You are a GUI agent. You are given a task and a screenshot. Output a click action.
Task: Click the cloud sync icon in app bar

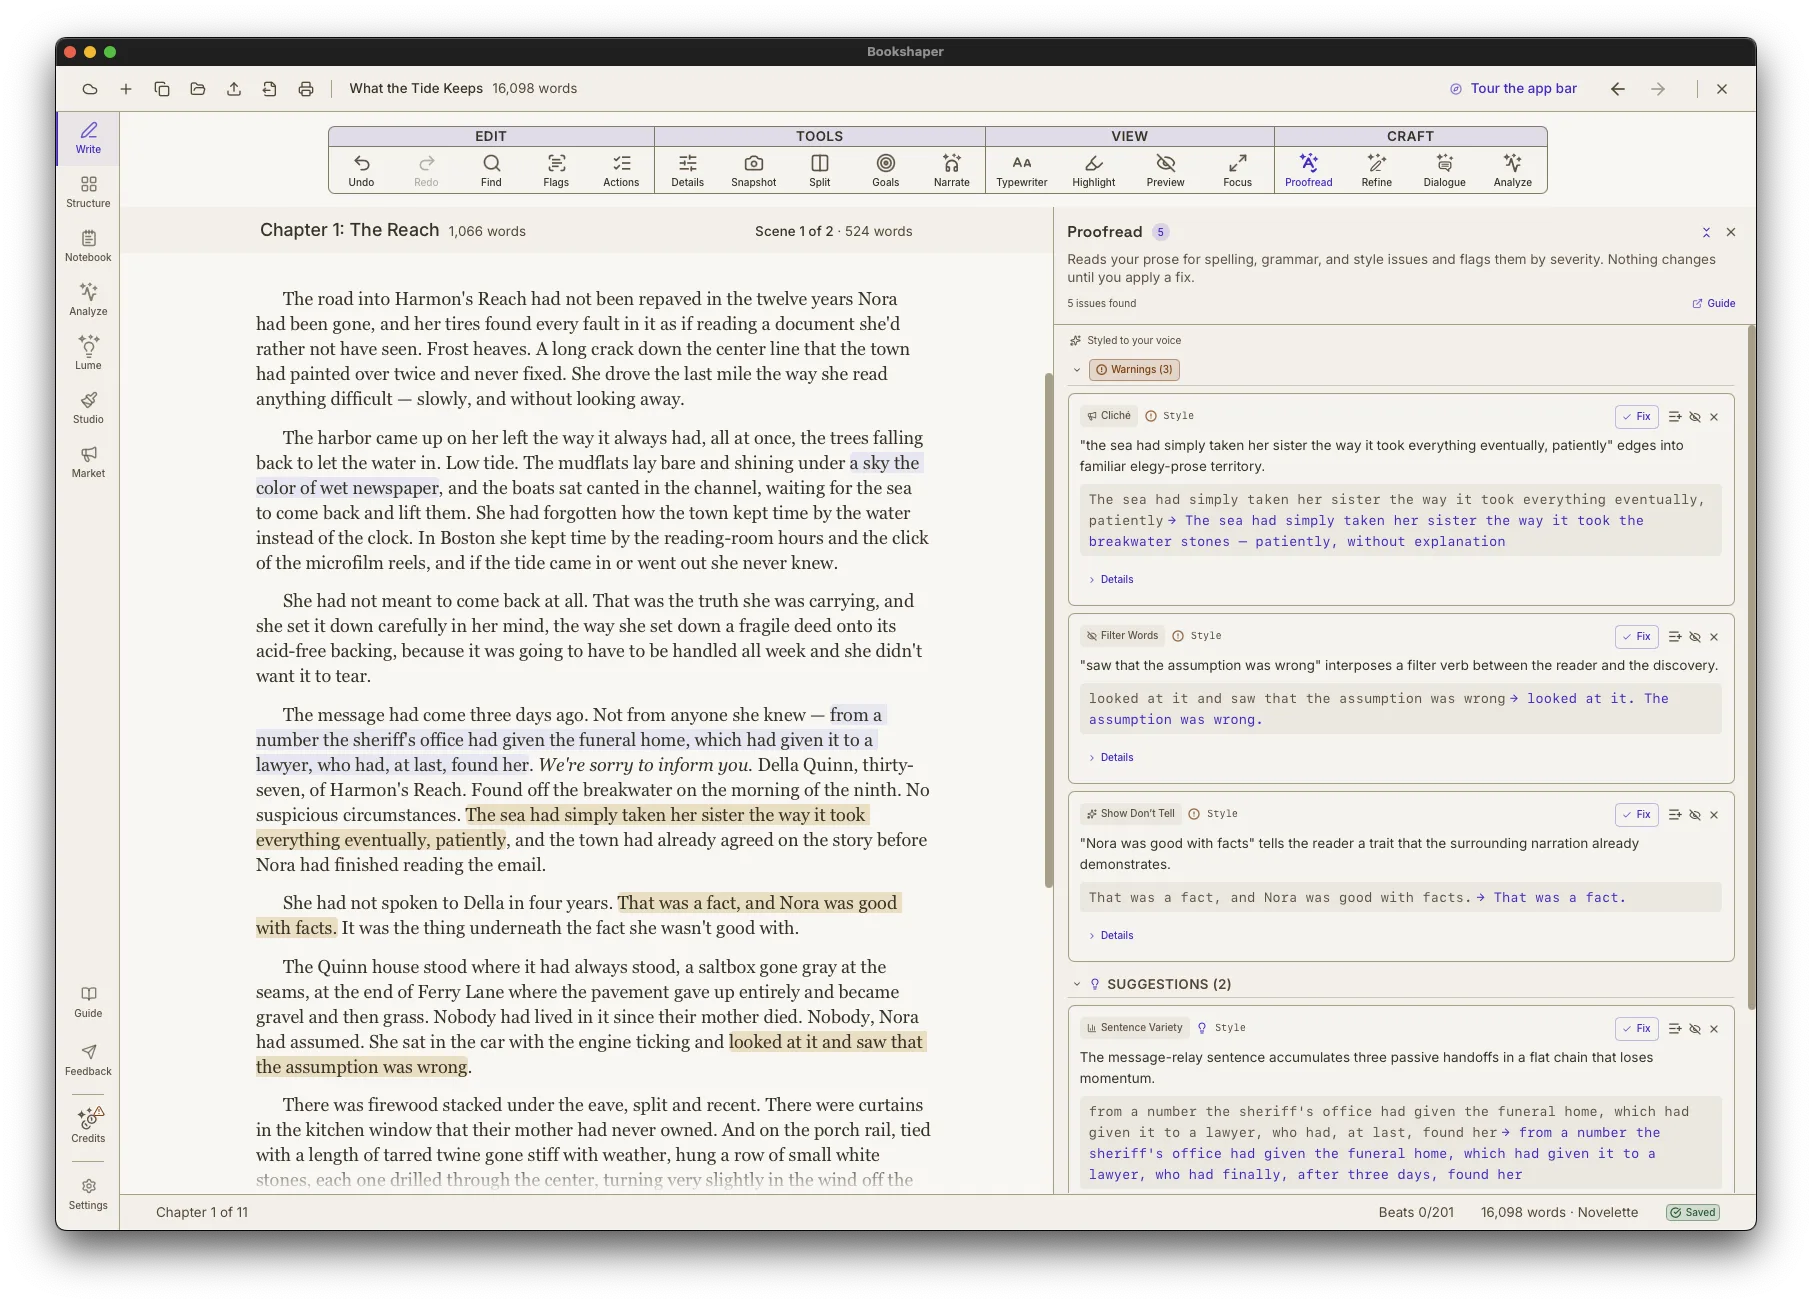coord(90,89)
